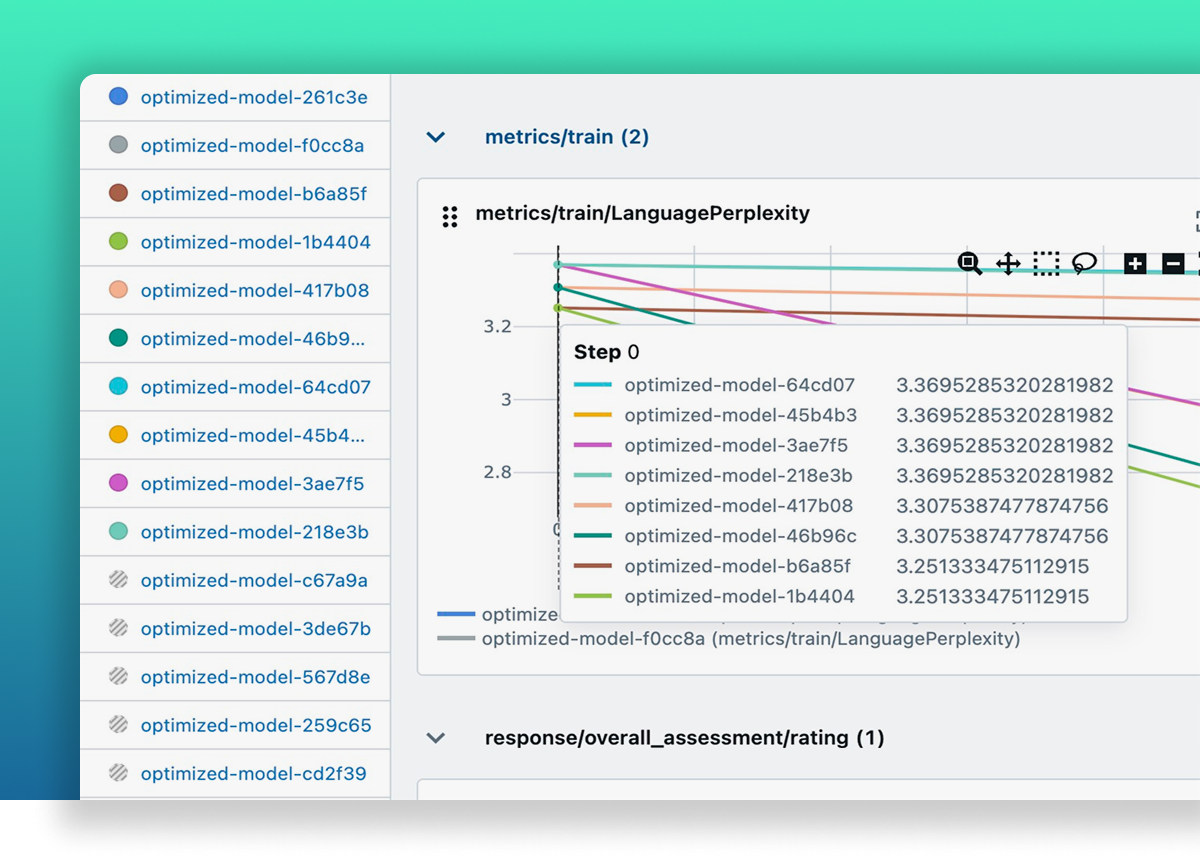Select the box zoom tool on the chart
This screenshot has width=1200, height=860.
(968, 263)
